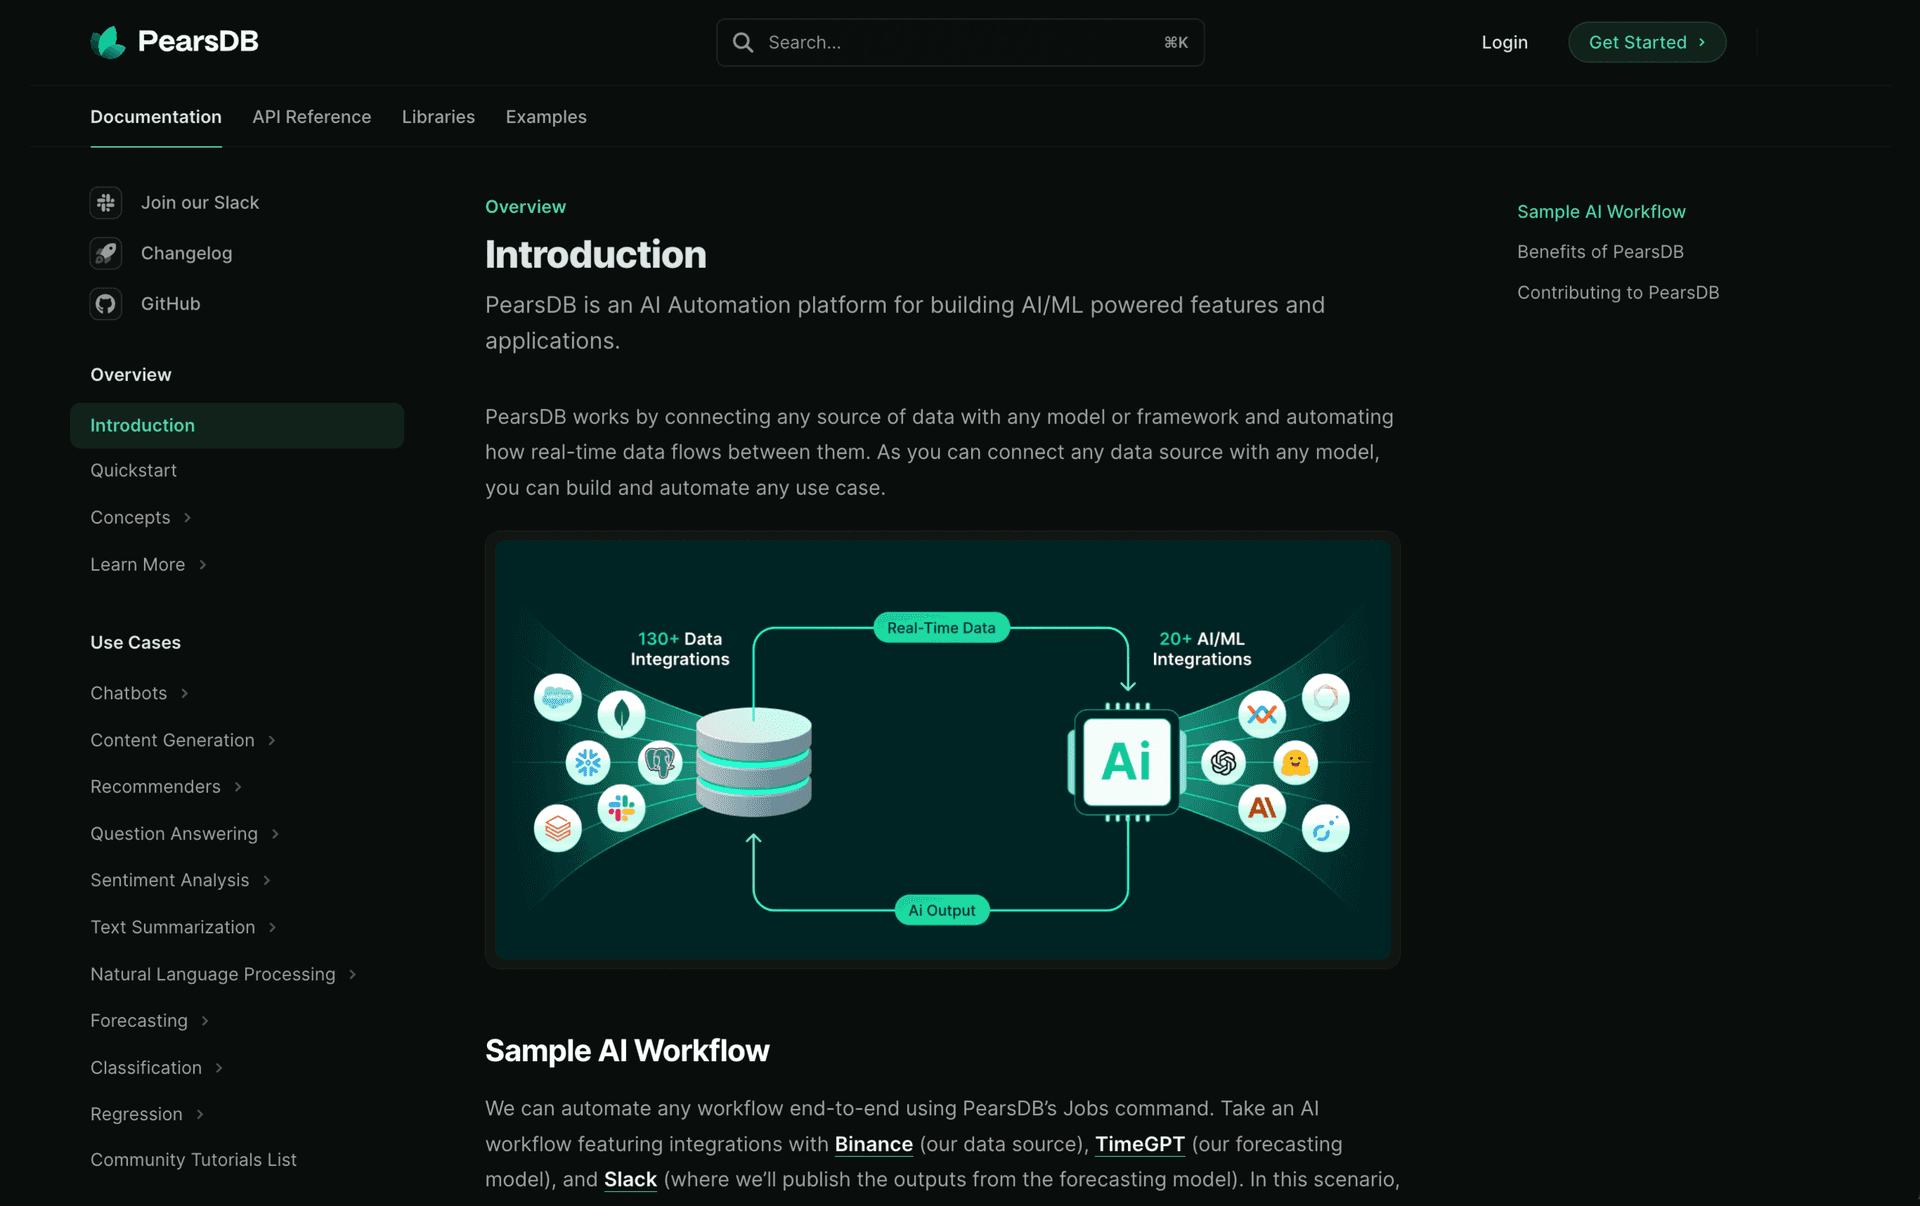Click the search magnifier icon
The image size is (1920, 1206).
745,42
